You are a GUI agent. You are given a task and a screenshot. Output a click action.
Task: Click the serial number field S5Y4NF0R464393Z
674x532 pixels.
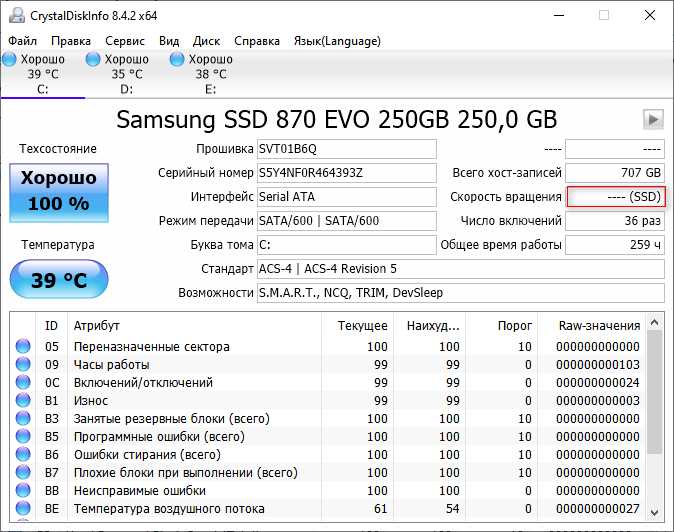346,173
